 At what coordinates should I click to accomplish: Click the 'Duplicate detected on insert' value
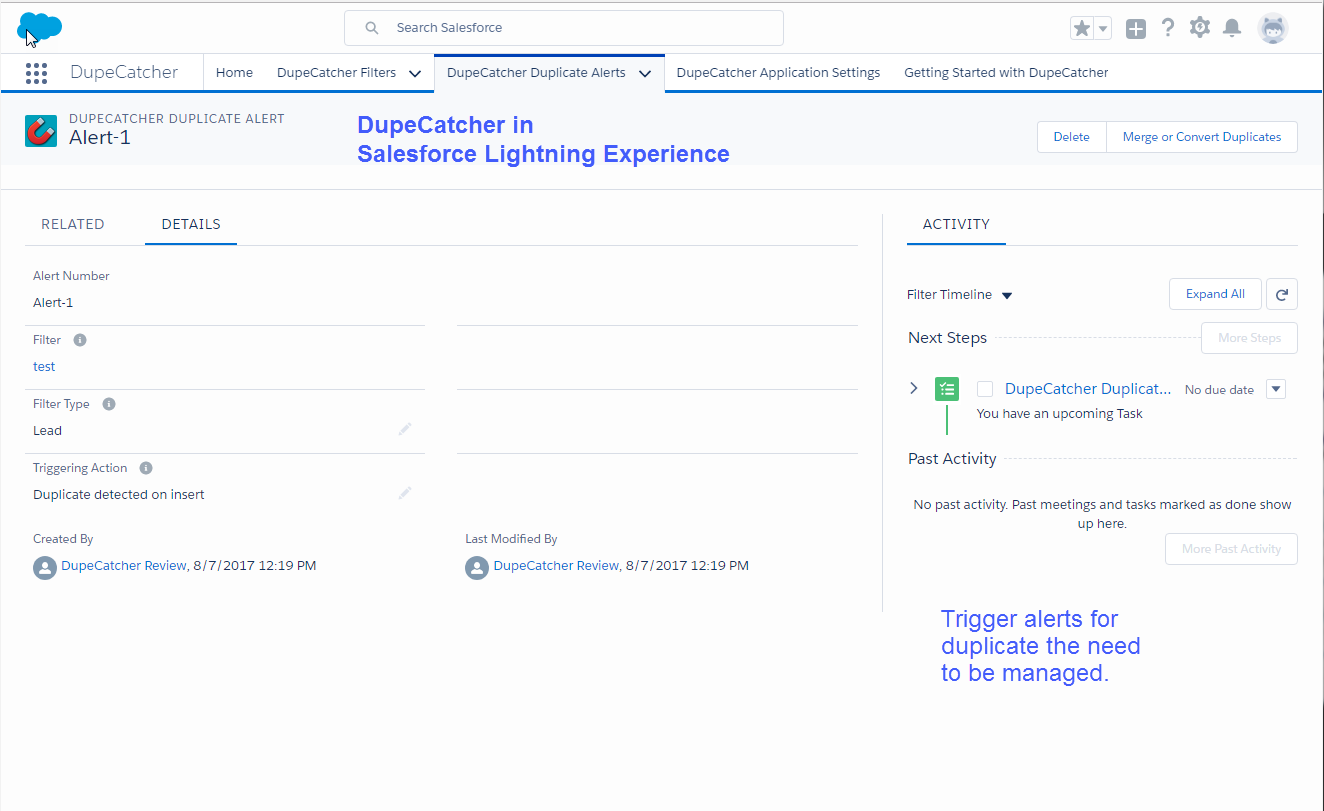(x=119, y=494)
